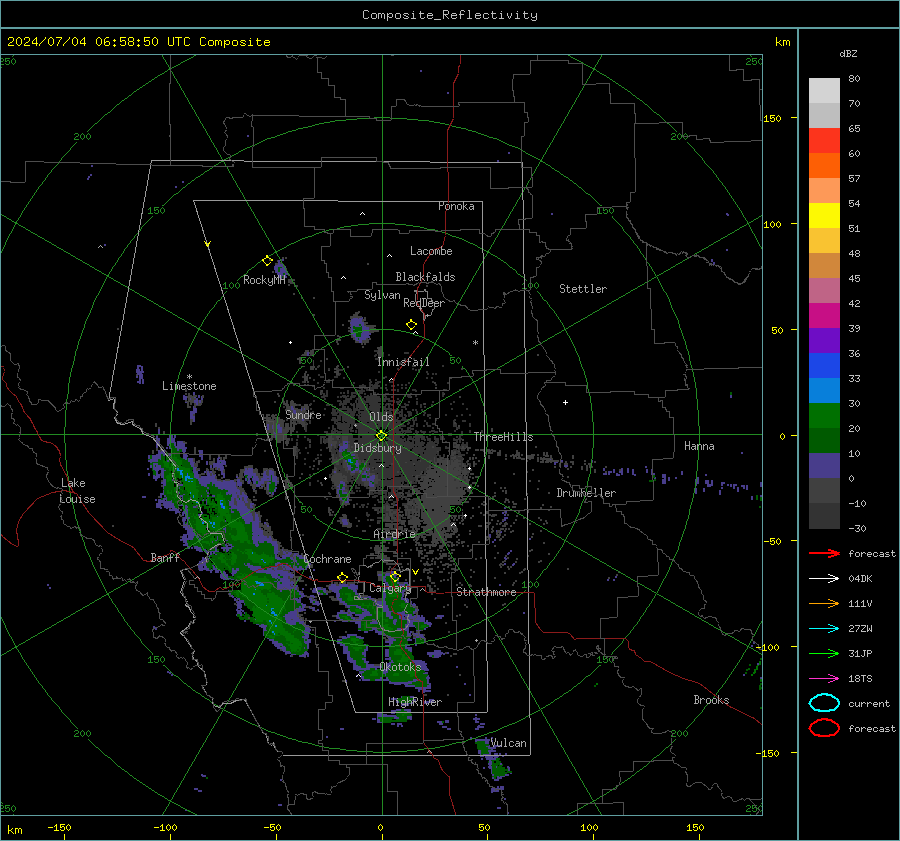
Task: Select the purple 36-39 dBZ color band
Action: point(824,341)
